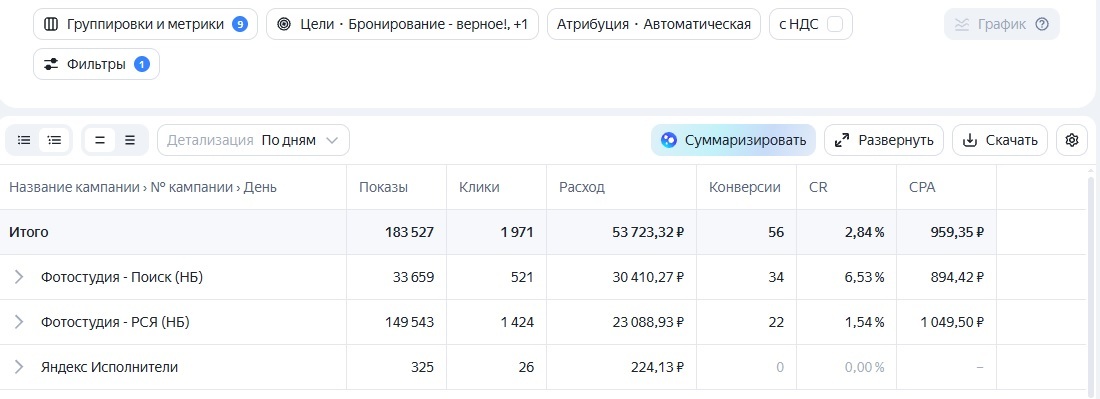Image resolution: width=1100 pixels, height=399 pixels.
Task: Open table settings gear icon
Action: [x=1071, y=140]
